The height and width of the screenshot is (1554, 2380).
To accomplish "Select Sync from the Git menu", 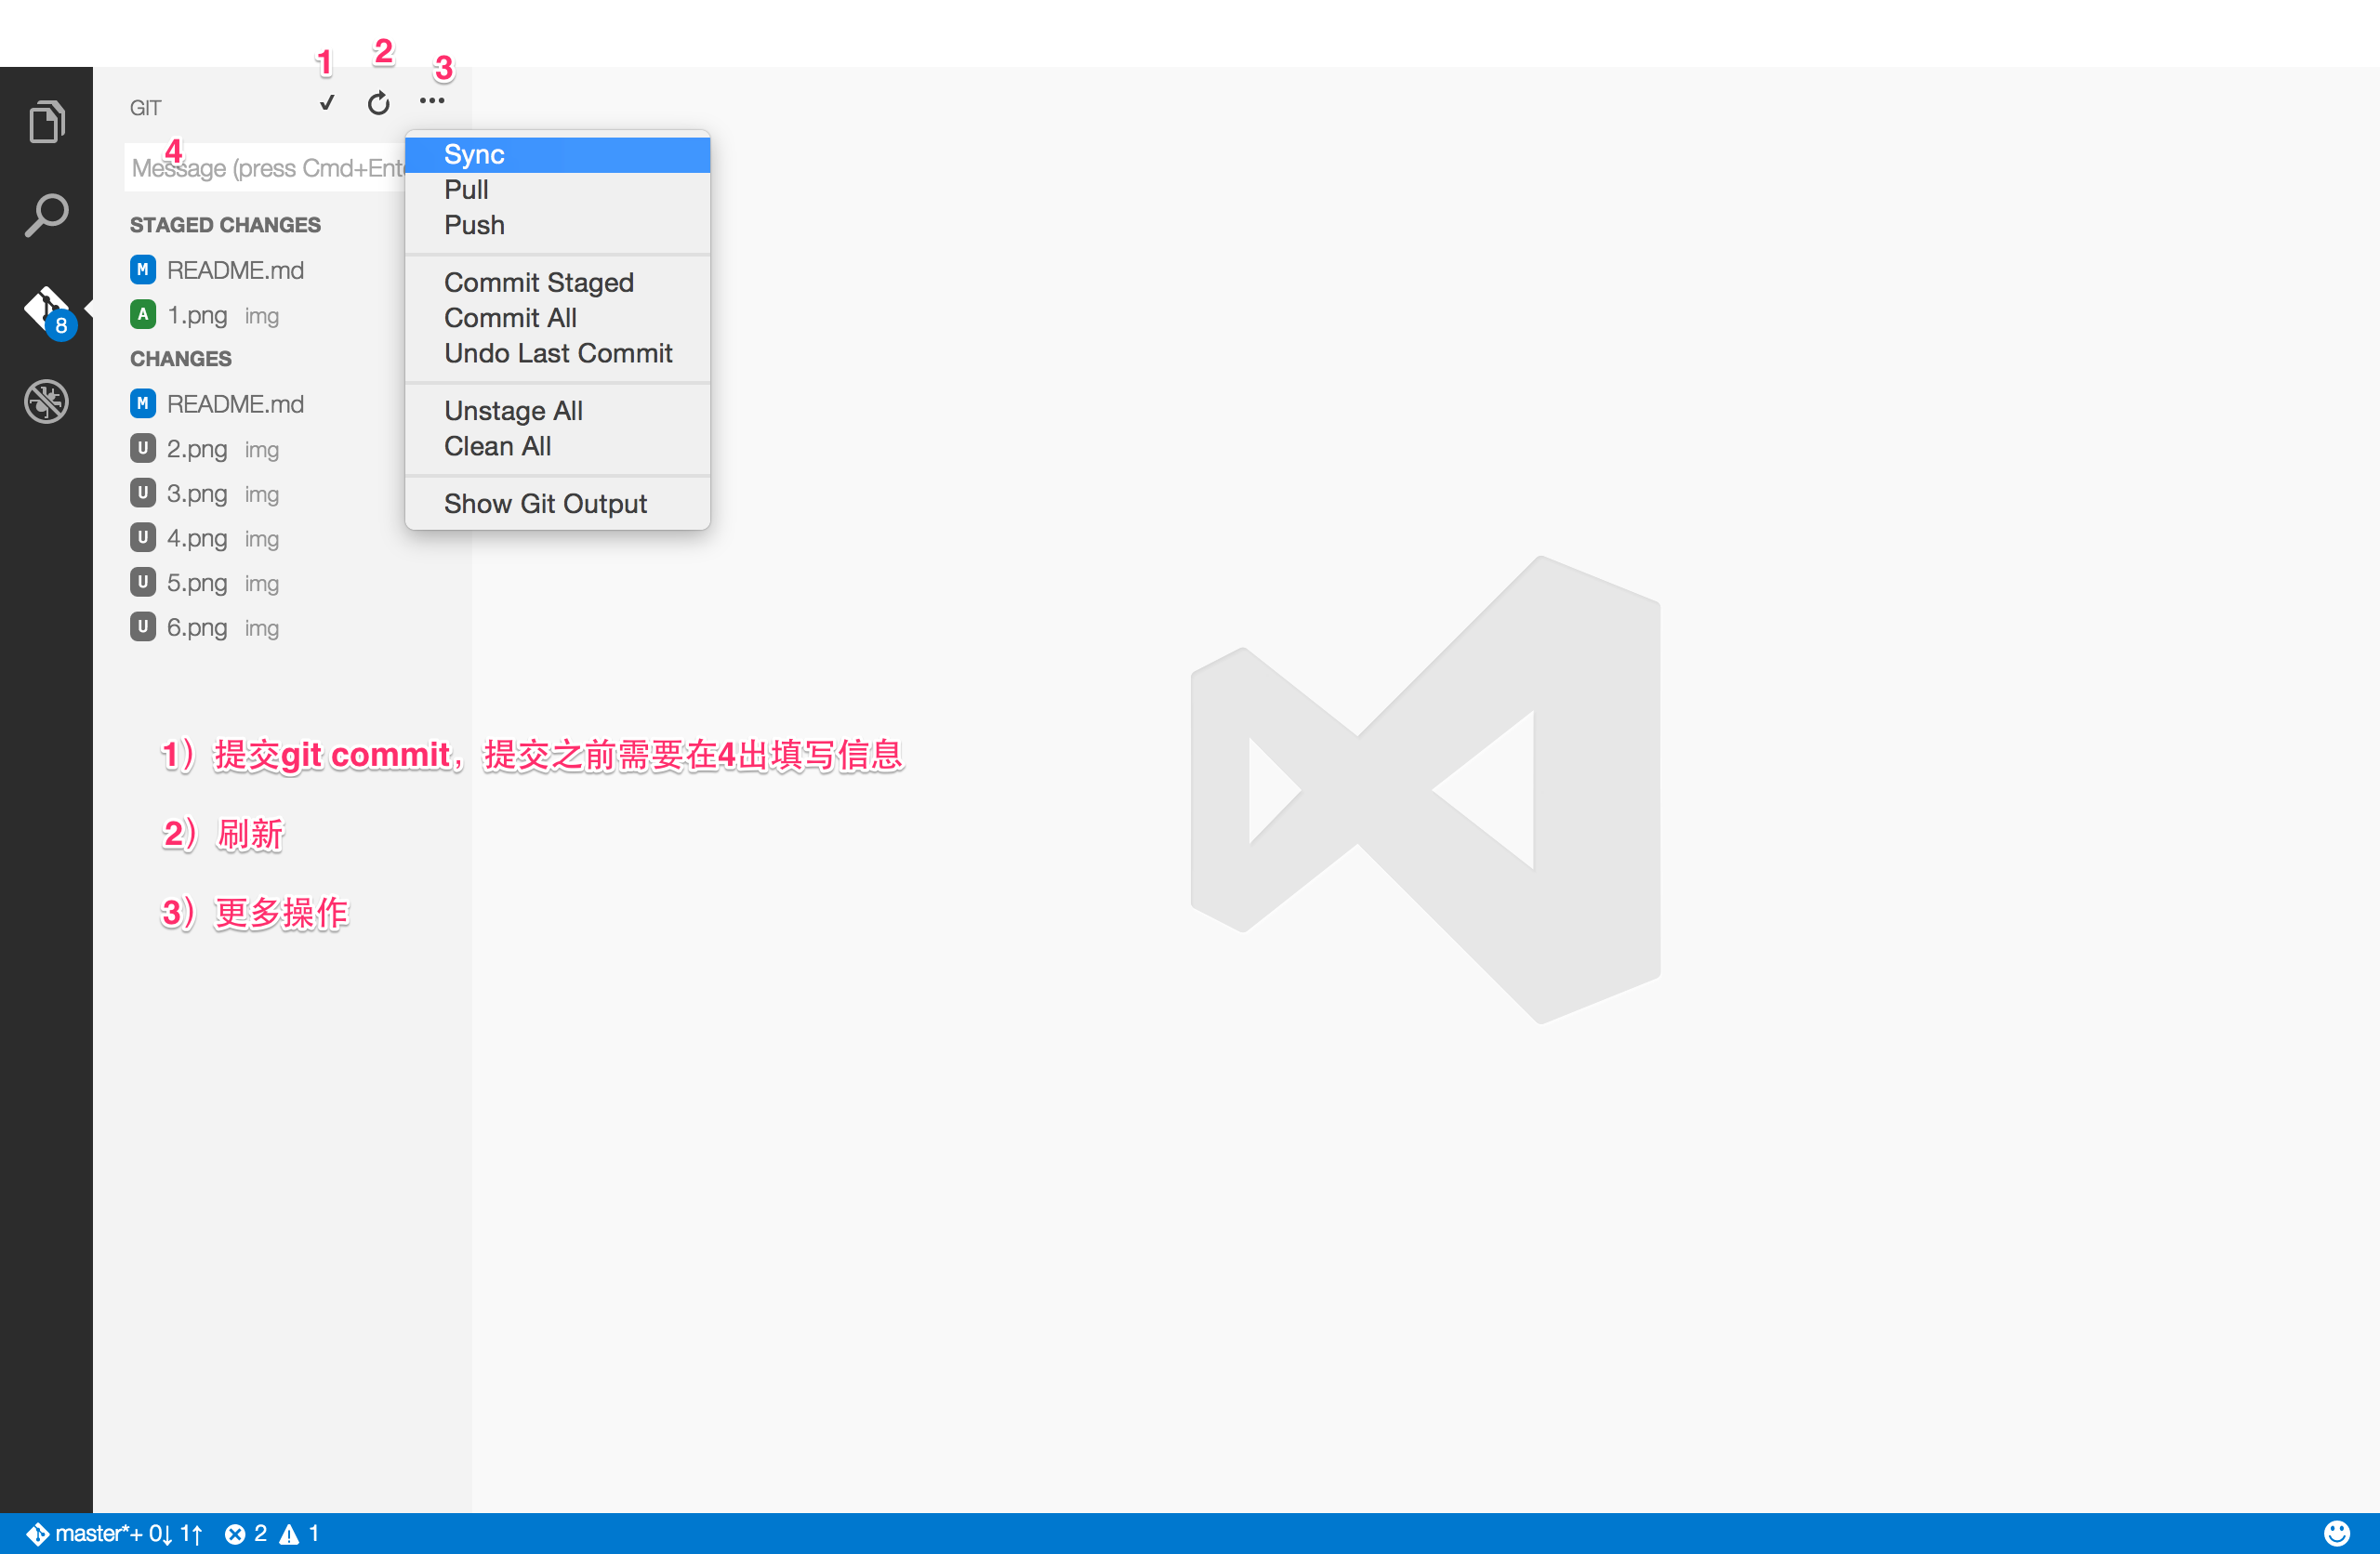I will pos(474,155).
